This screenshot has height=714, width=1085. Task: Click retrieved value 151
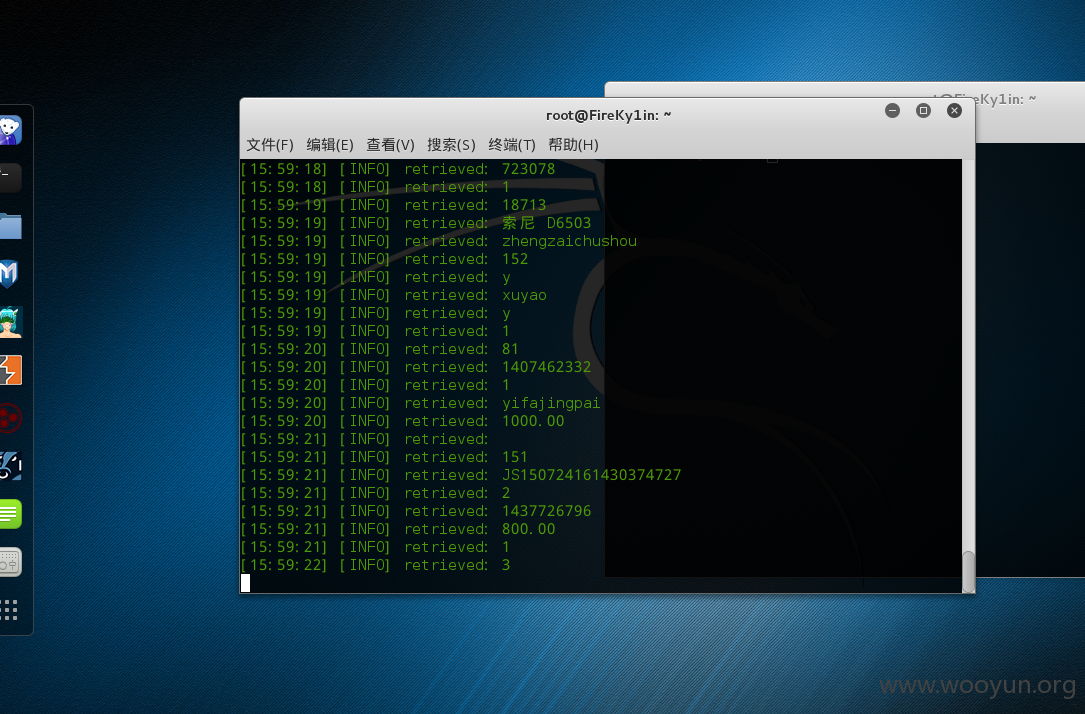(x=515, y=457)
